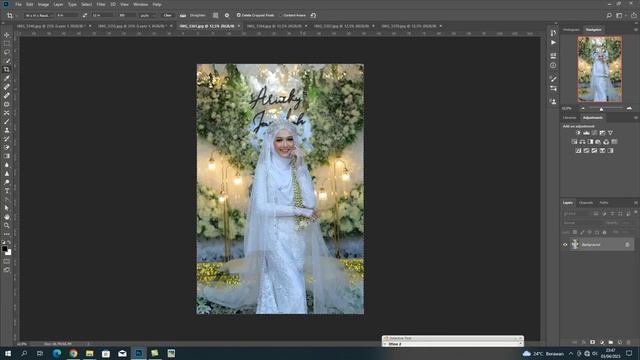The image size is (640, 360).
Task: Zoom out using Navigator small mountain
Action: point(583,109)
